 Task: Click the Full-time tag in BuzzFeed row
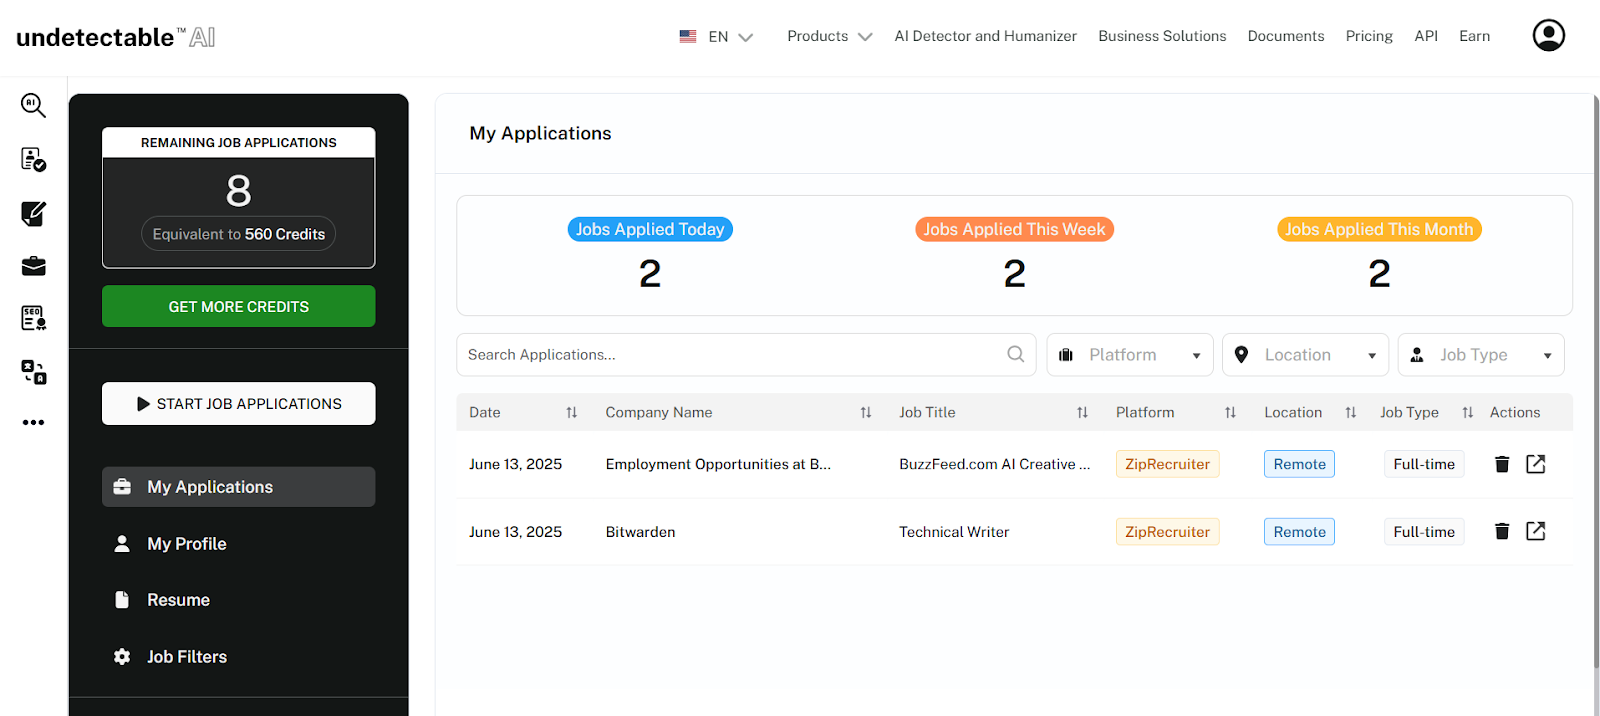click(x=1424, y=464)
